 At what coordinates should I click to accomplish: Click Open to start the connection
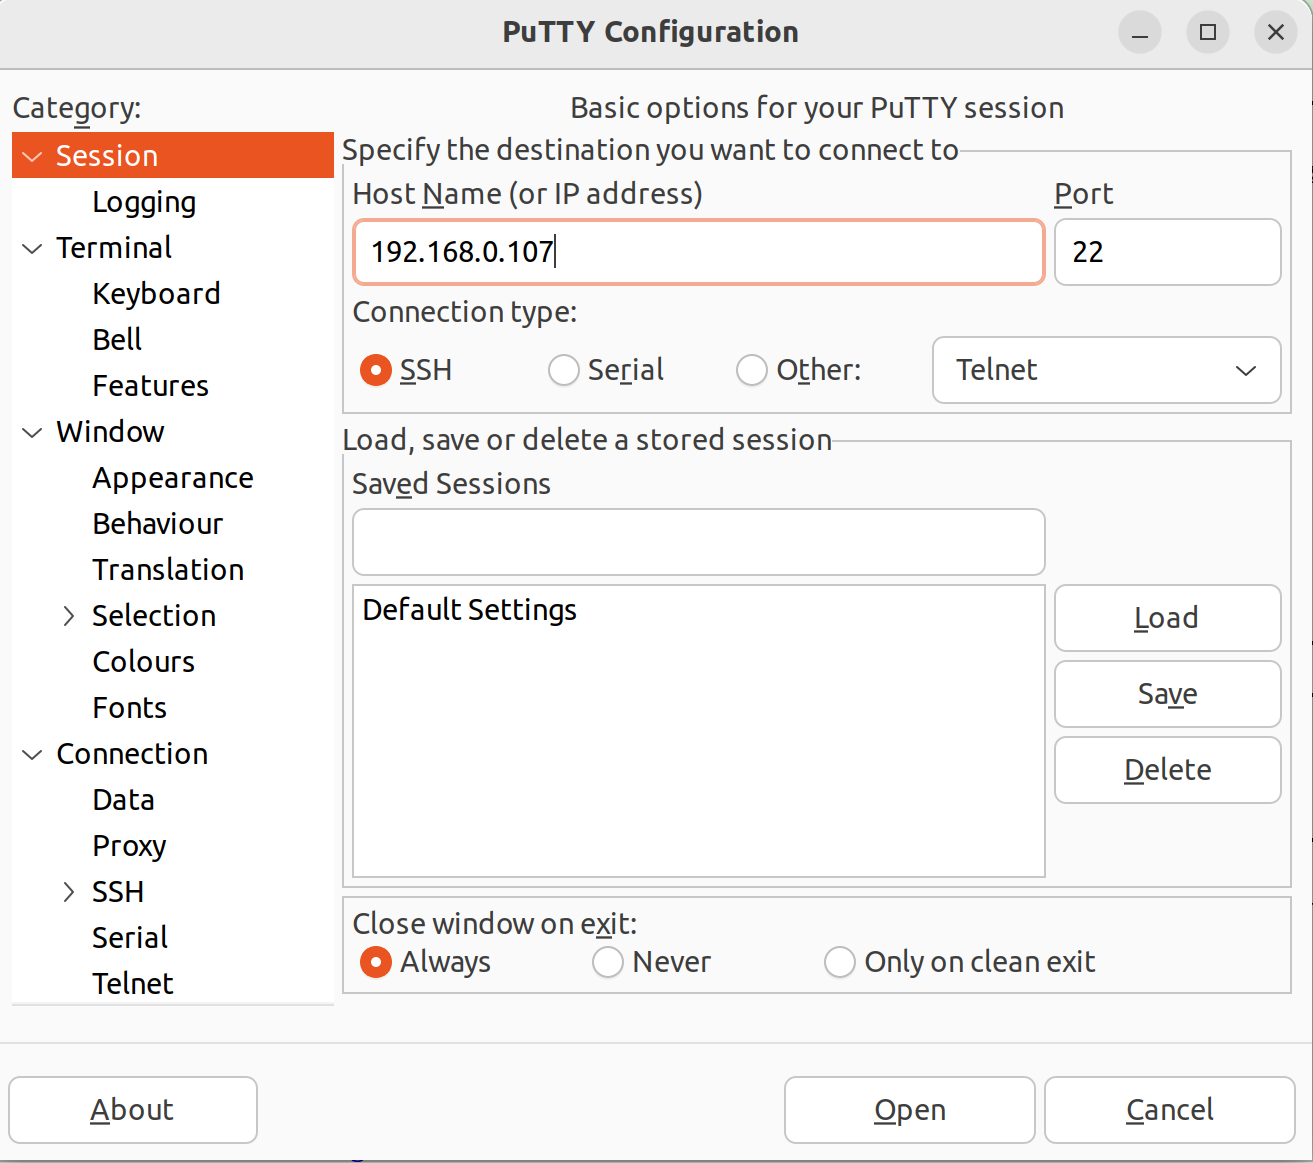(x=909, y=1110)
